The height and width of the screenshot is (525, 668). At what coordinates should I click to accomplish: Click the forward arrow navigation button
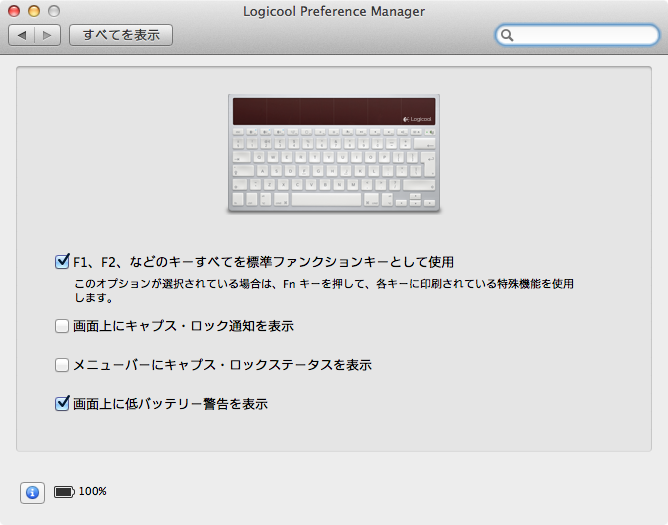click(47, 35)
